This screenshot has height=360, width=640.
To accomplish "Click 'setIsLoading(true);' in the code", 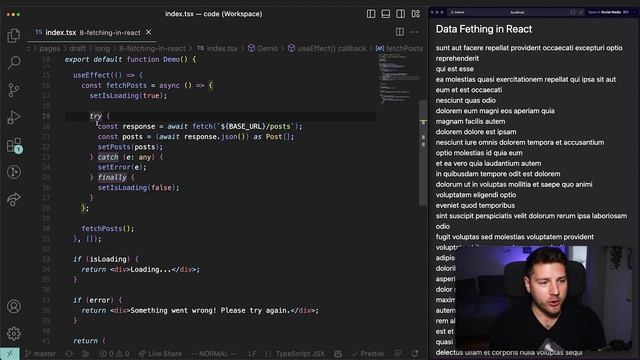I will coord(128,96).
